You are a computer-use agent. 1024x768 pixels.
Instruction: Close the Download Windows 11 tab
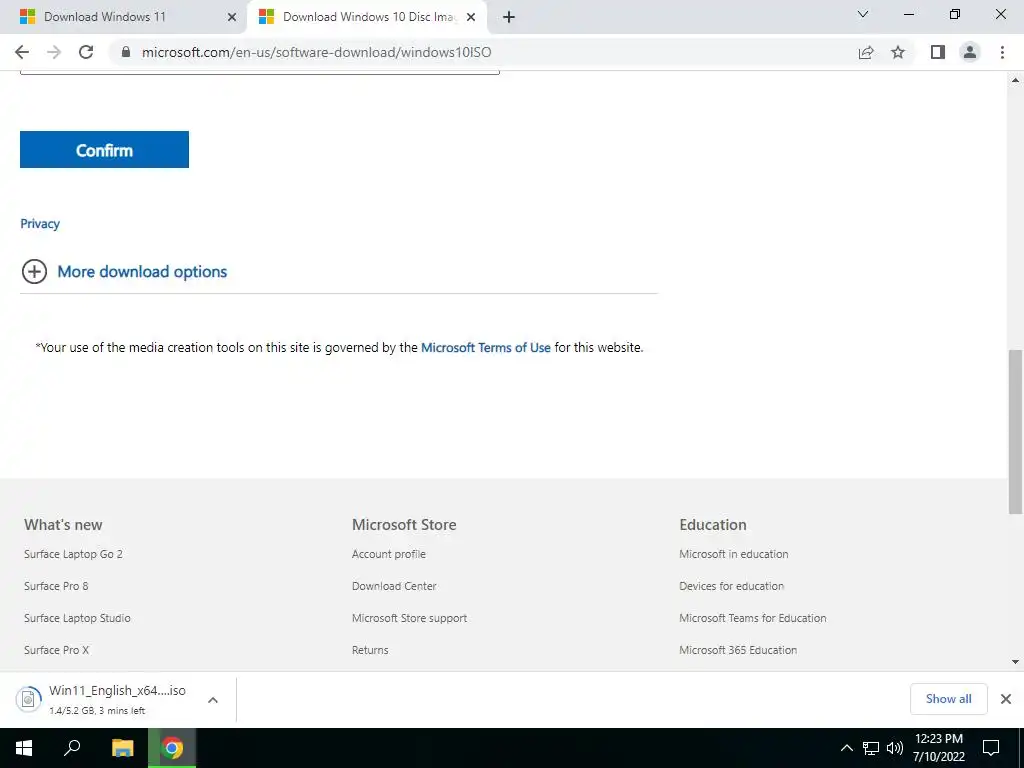coord(232,17)
